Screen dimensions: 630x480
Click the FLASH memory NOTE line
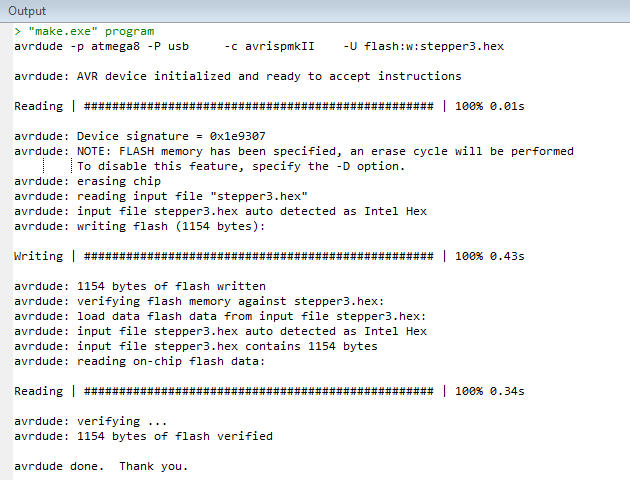(294, 151)
